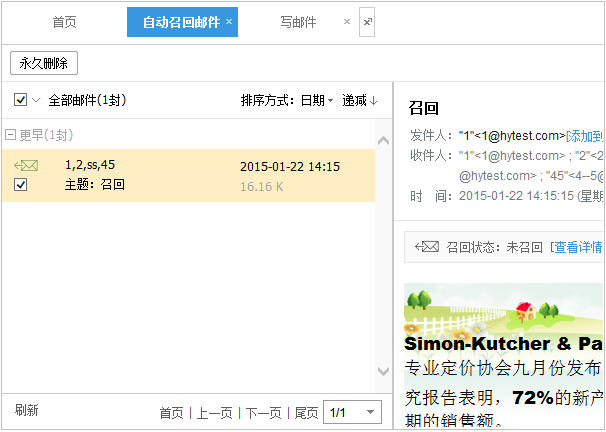This screenshot has width=606, height=432.
Task: Click the 永久删除 button
Action: [x=44, y=62]
